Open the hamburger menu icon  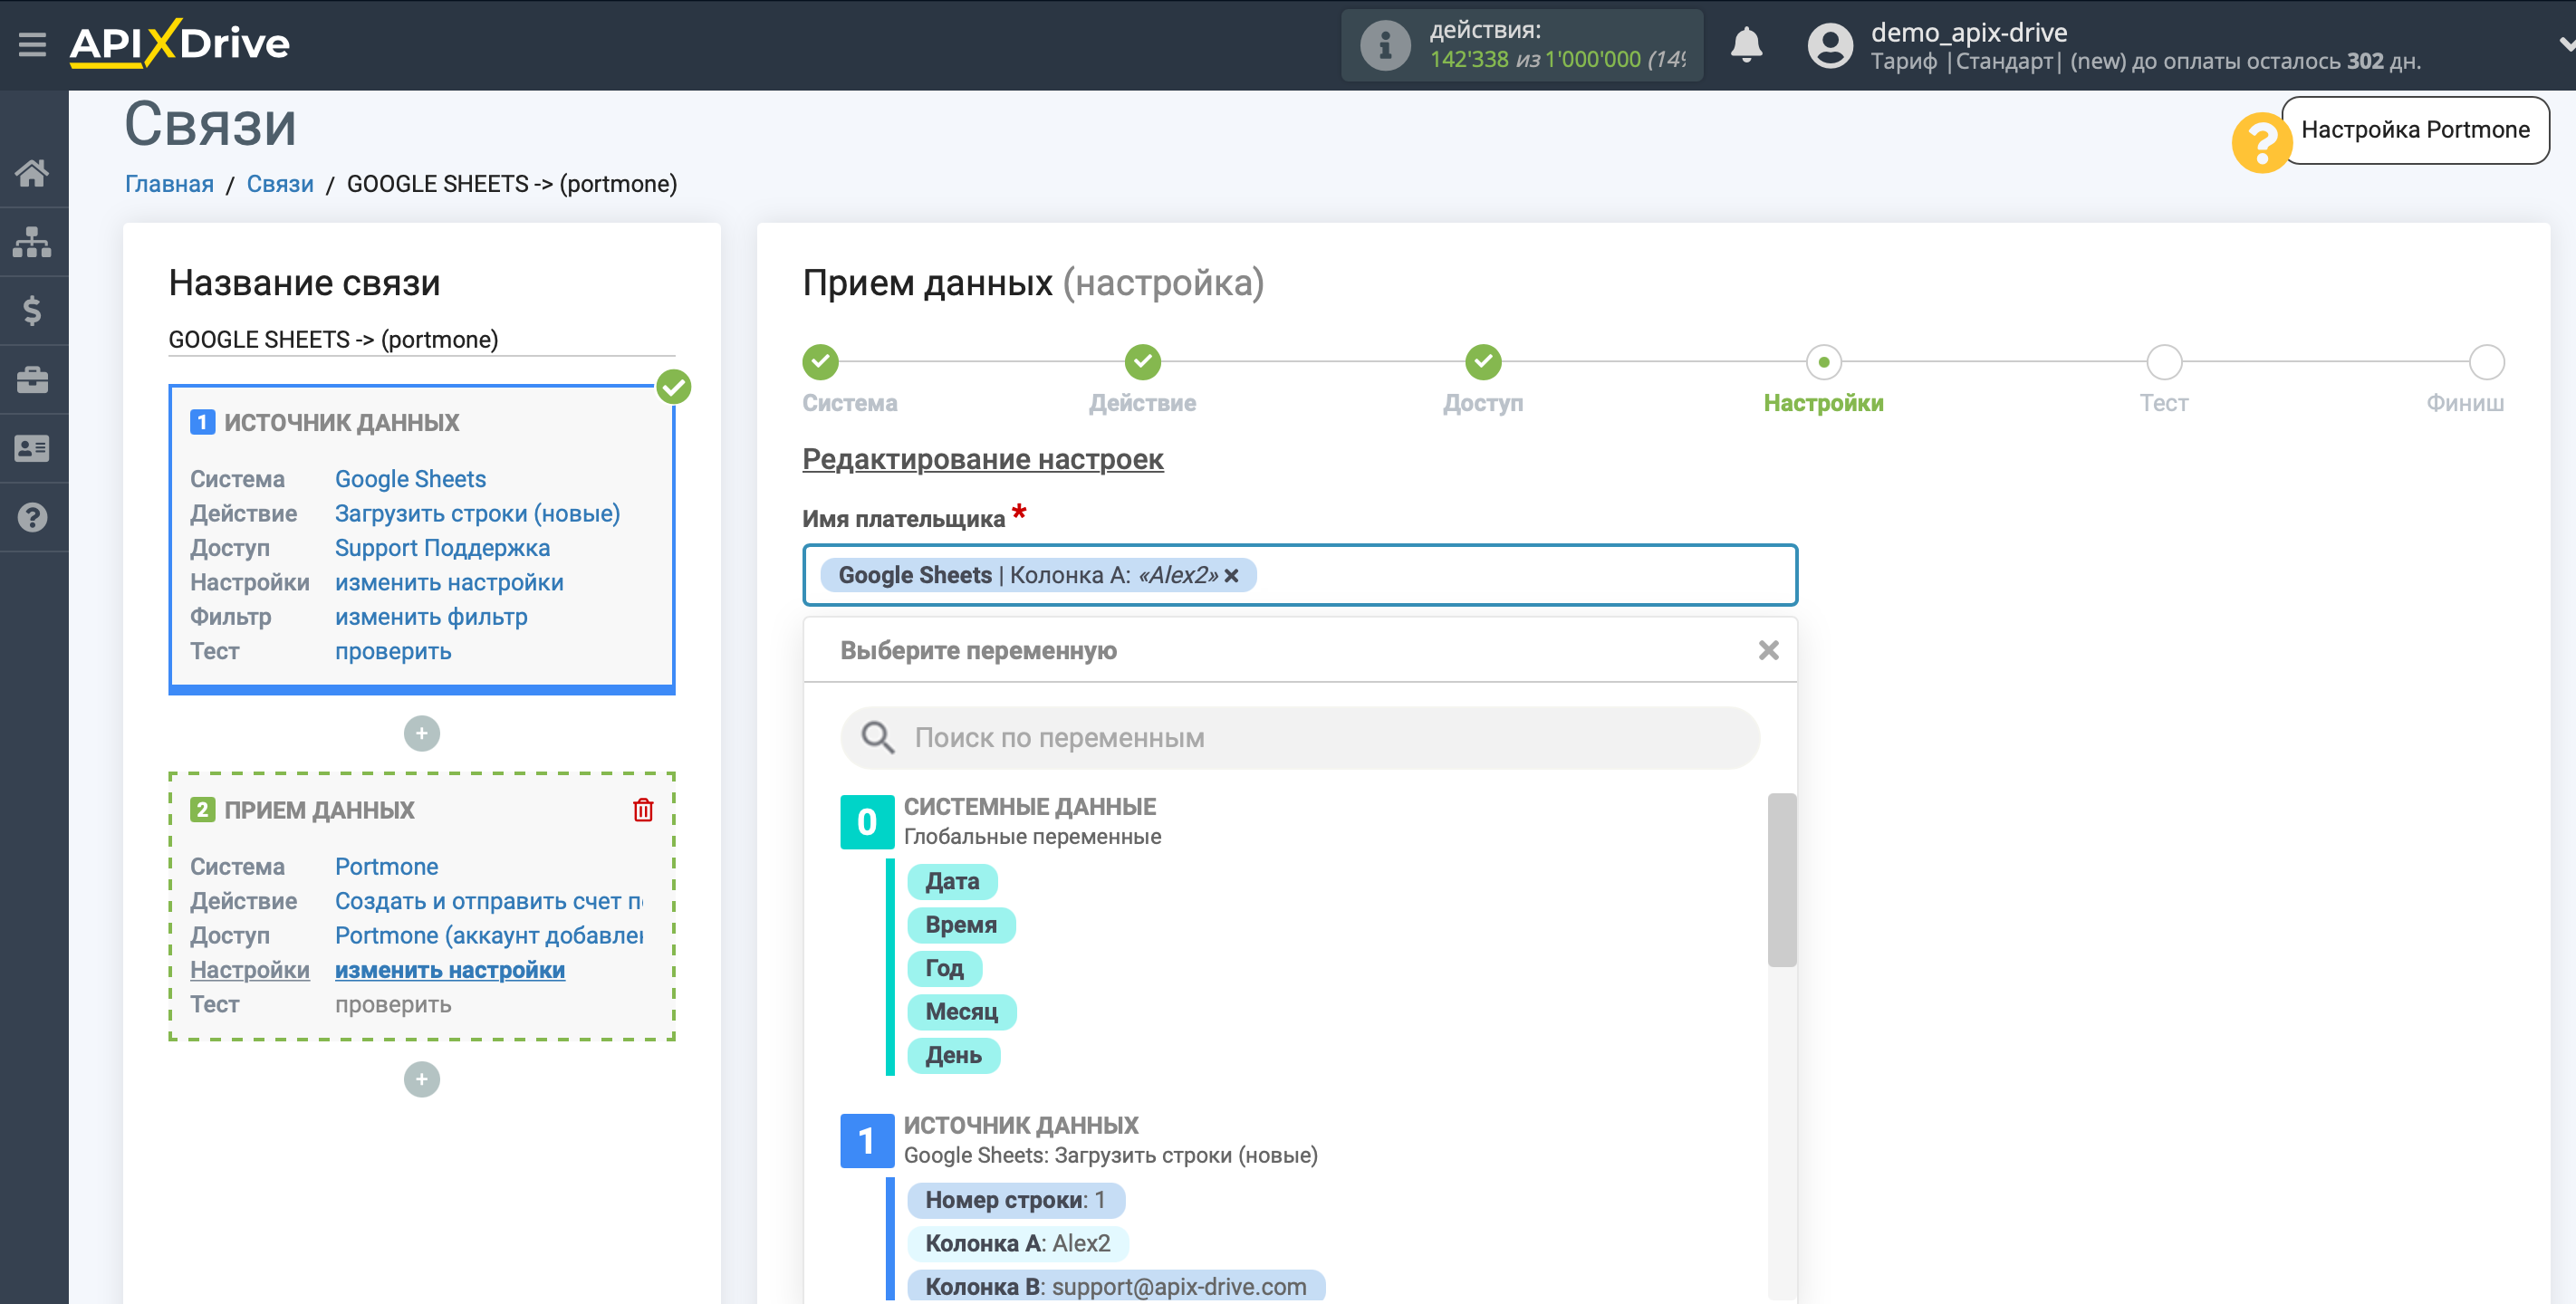coord(32,44)
